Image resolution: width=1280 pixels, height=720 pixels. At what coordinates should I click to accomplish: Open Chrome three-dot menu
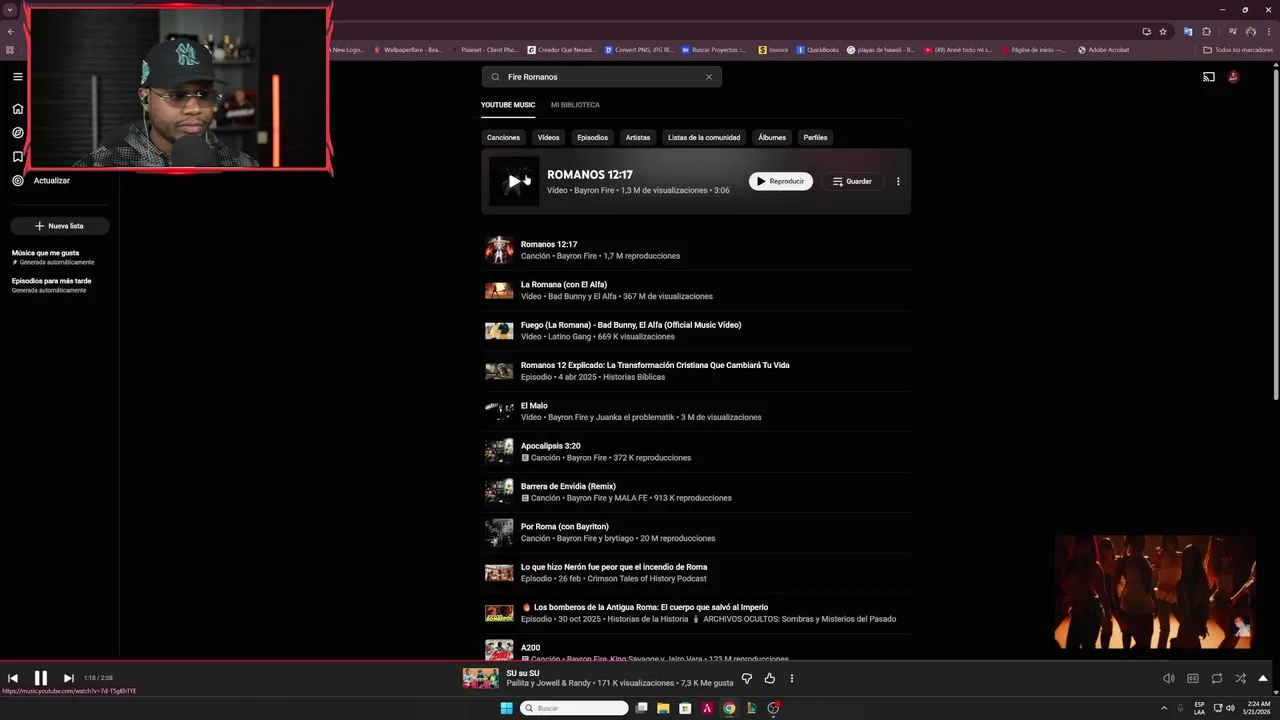point(1269,31)
